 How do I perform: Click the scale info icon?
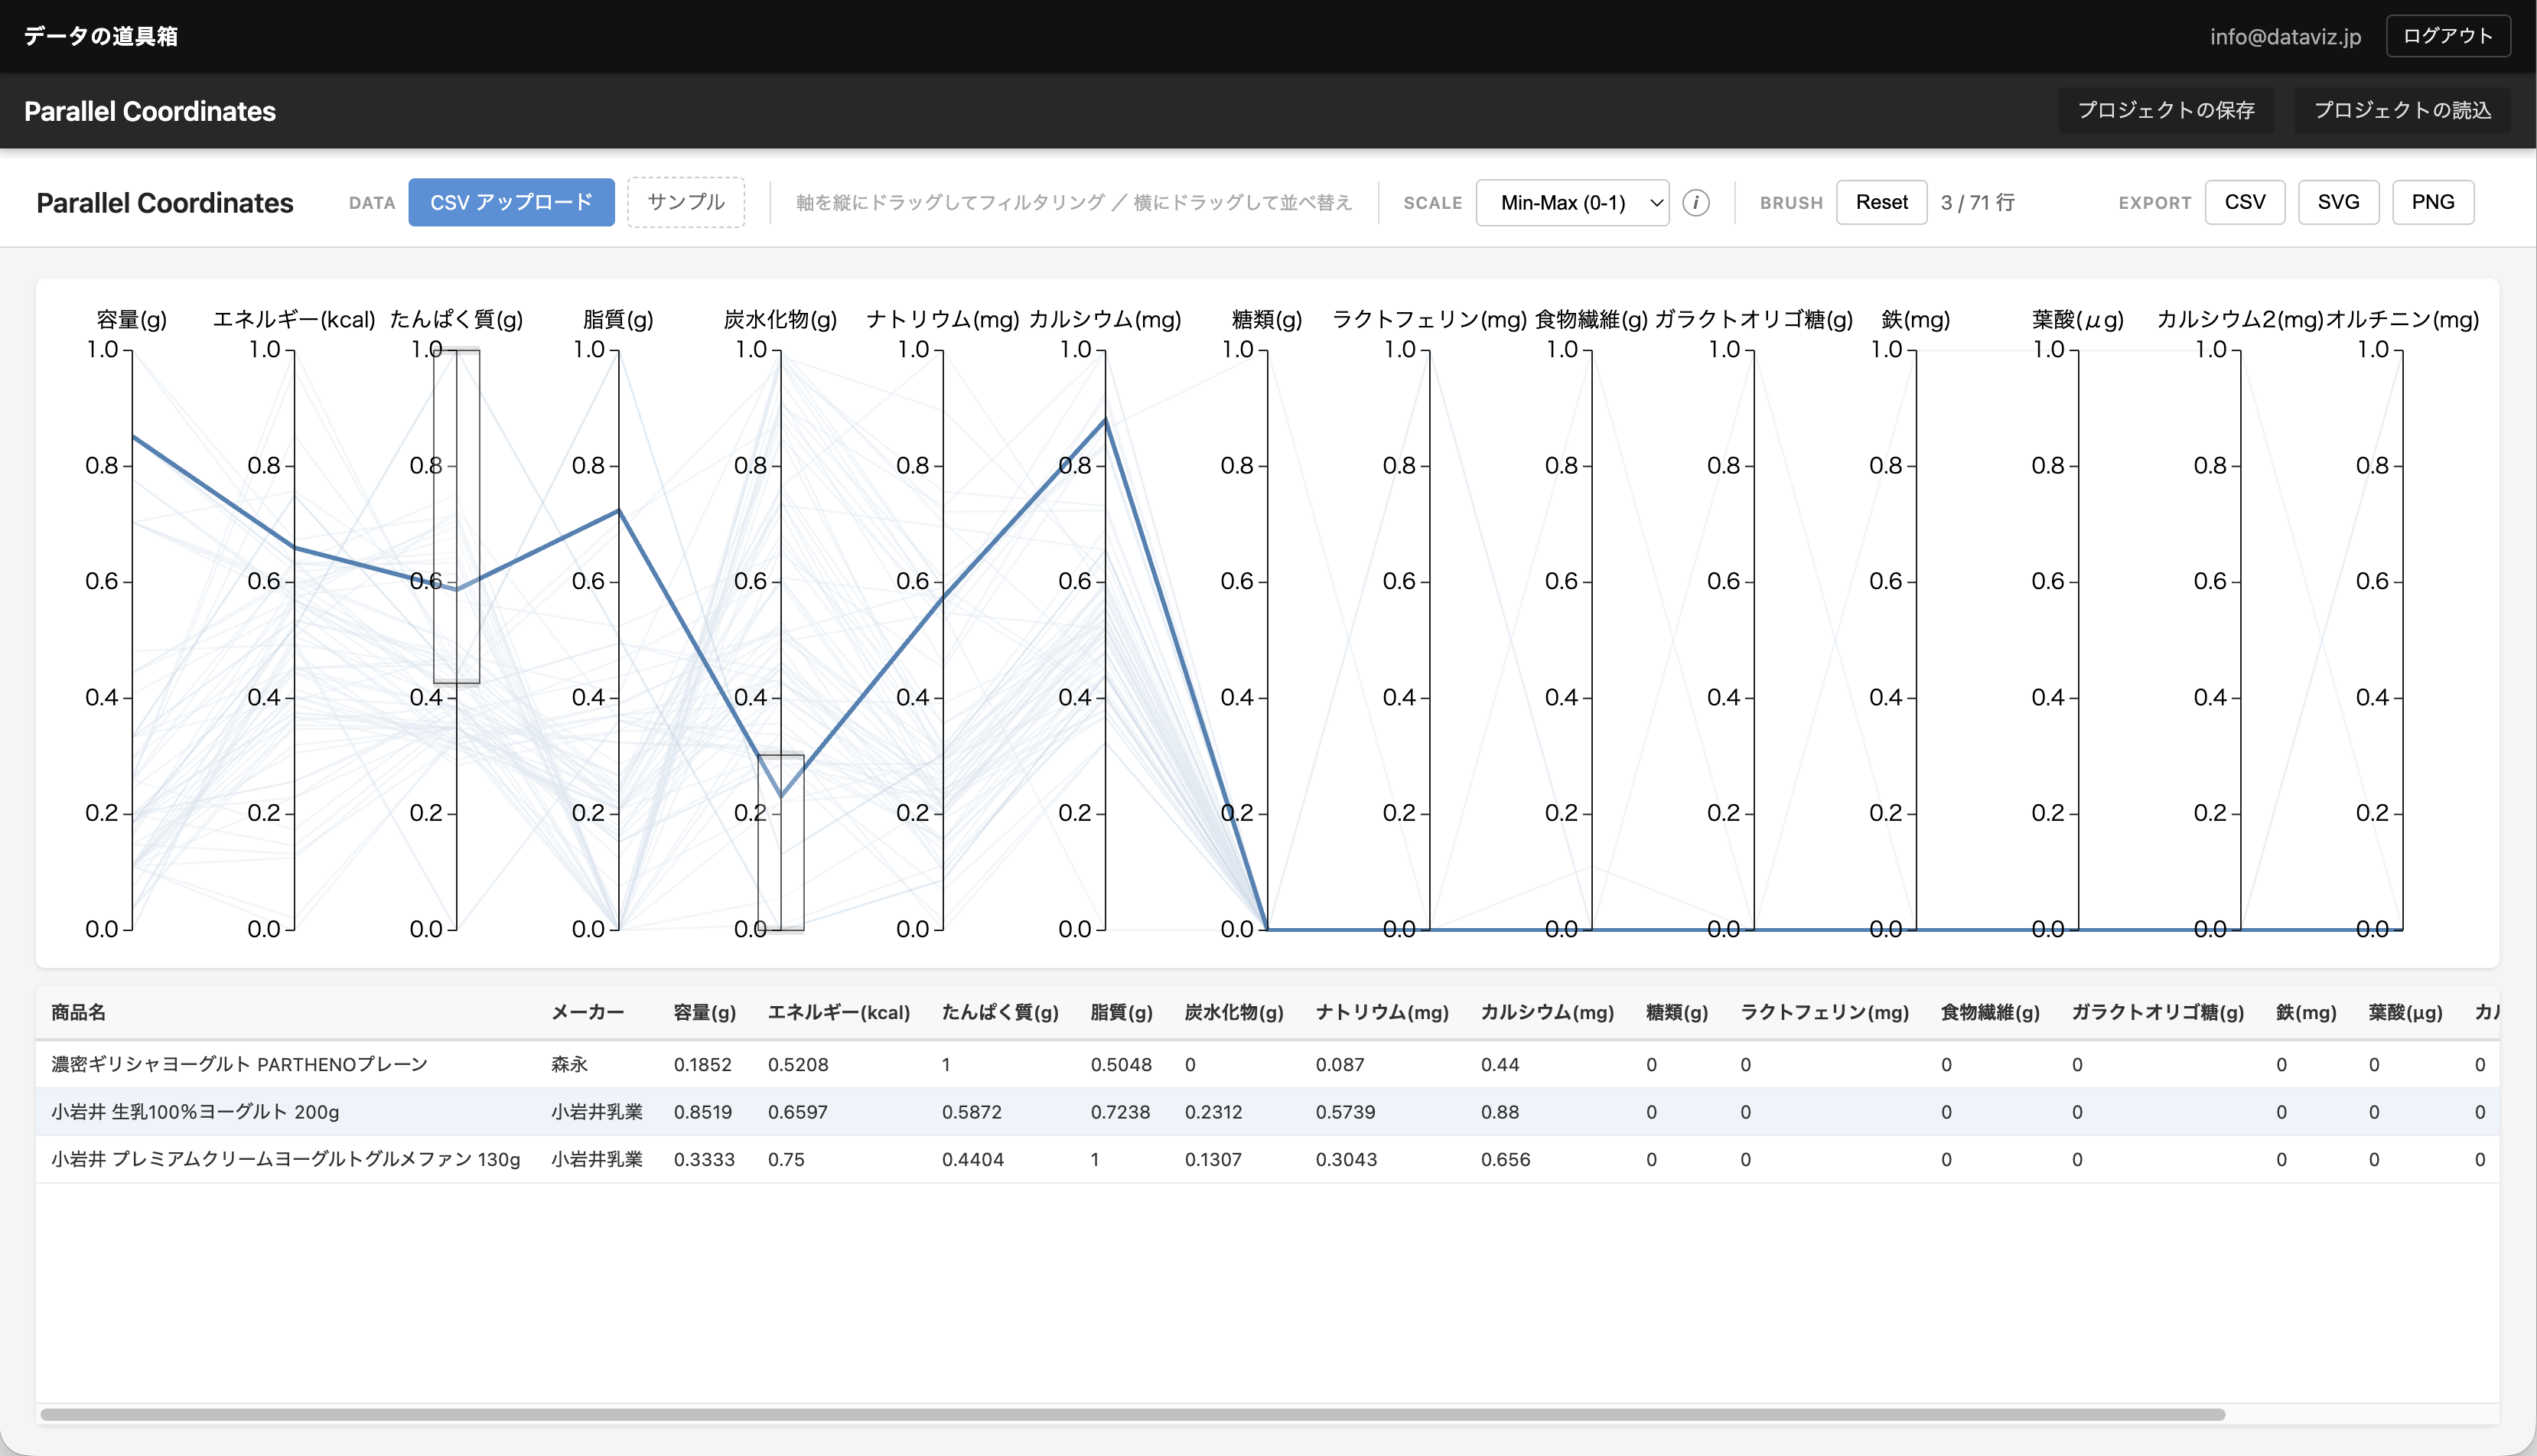pyautogui.click(x=1695, y=203)
